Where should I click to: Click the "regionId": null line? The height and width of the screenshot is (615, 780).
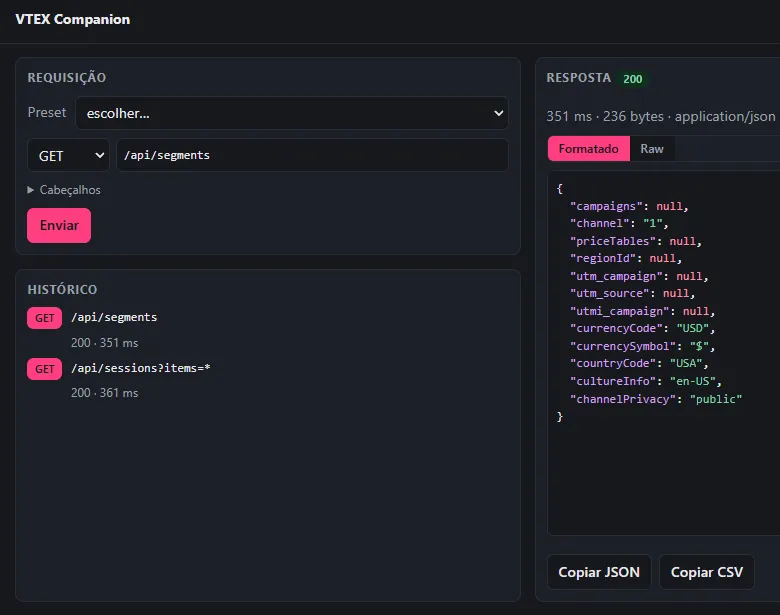(x=625, y=258)
